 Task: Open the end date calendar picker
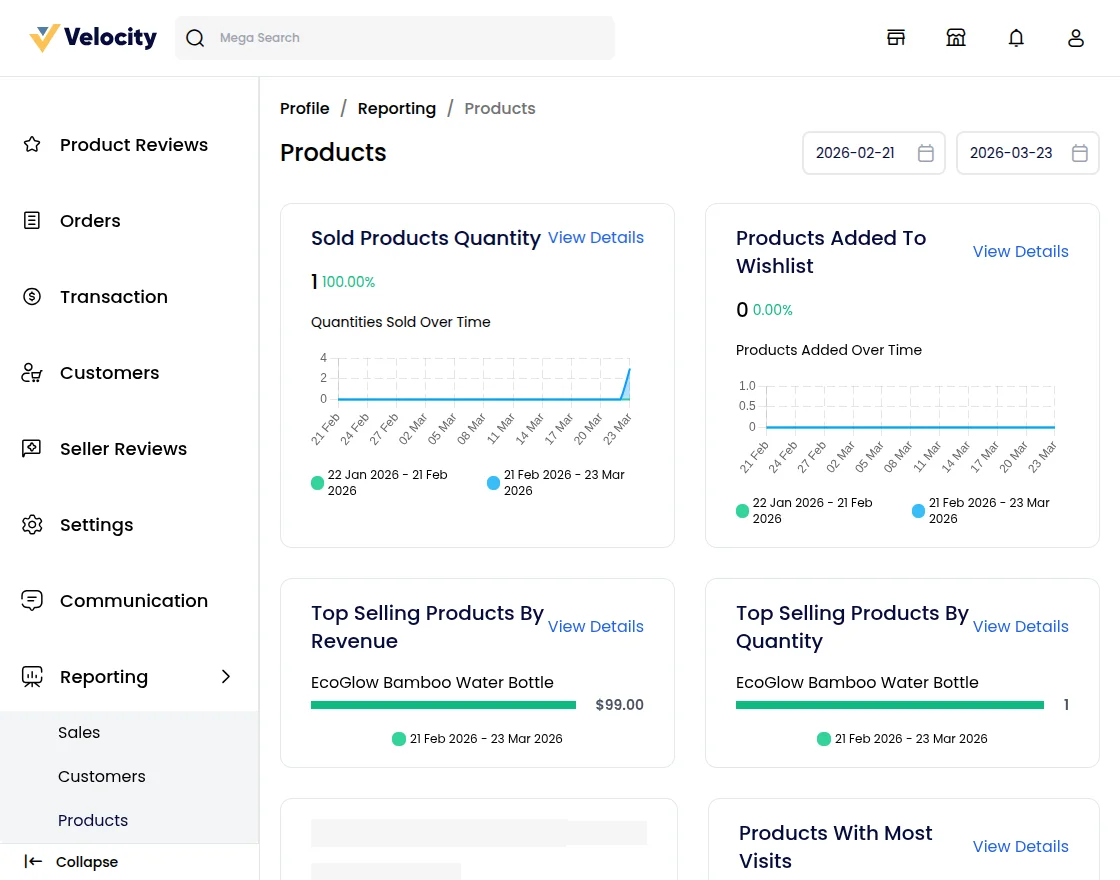[1080, 153]
